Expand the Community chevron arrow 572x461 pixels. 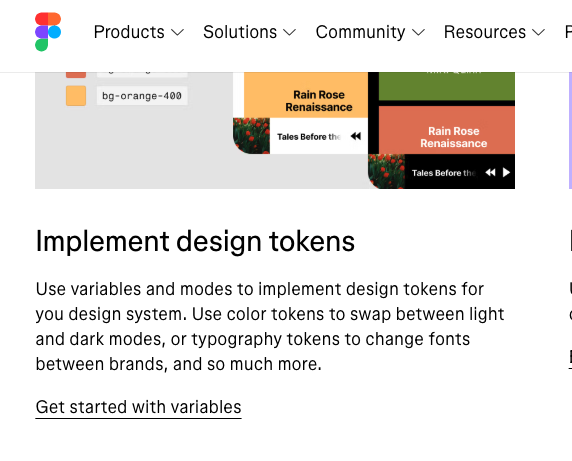click(x=418, y=33)
